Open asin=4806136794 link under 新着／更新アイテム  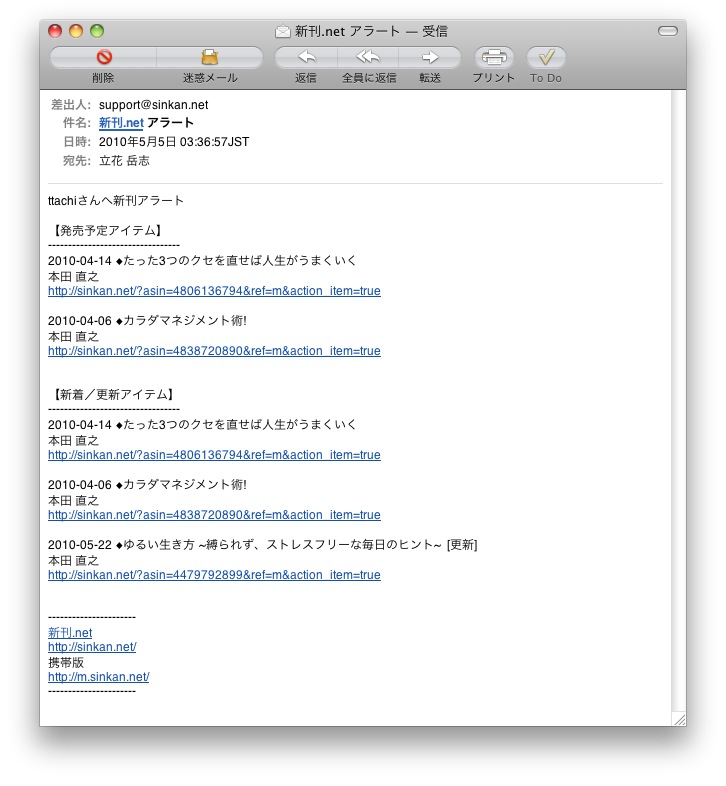[x=214, y=455]
